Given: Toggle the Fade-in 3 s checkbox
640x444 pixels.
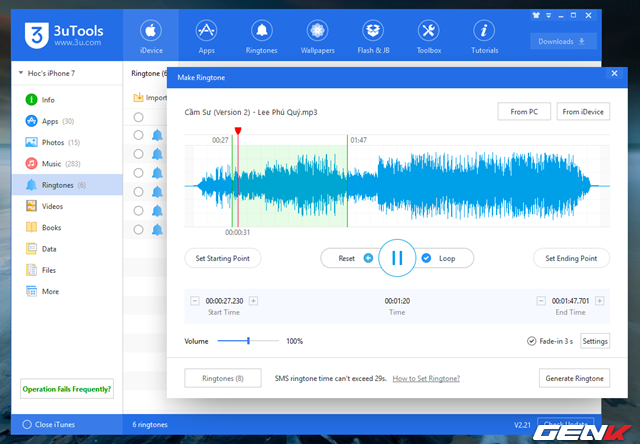Looking at the screenshot, I should coord(531,341).
